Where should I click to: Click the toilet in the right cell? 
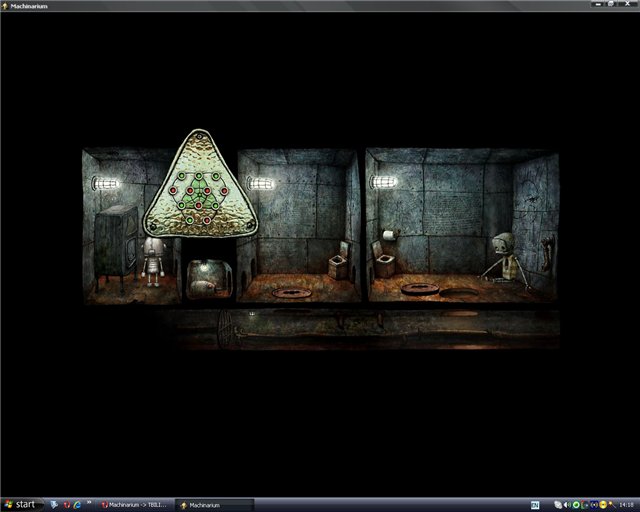coord(382,260)
